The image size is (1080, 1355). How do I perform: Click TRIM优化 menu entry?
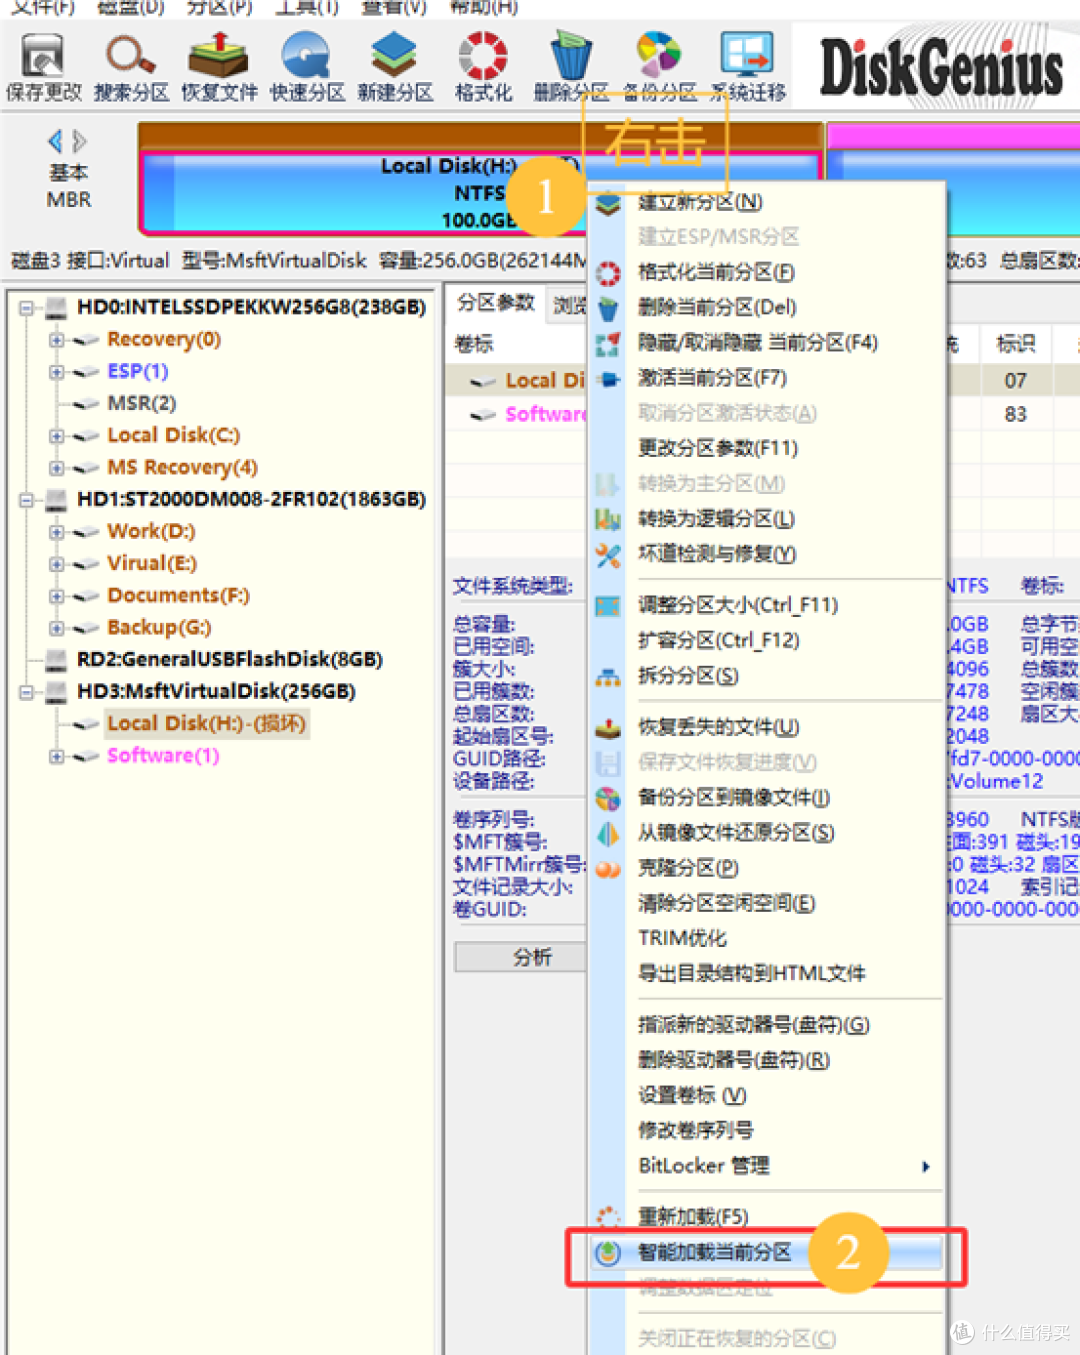pos(767,938)
